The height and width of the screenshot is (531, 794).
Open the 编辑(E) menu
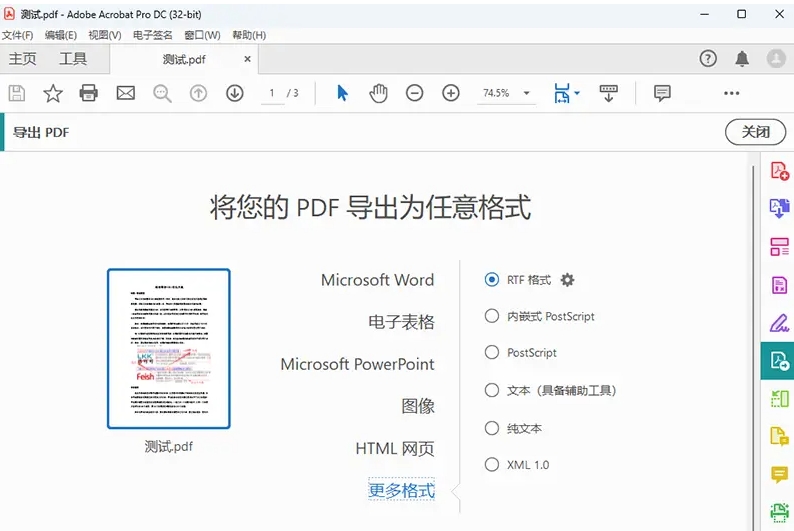click(61, 35)
